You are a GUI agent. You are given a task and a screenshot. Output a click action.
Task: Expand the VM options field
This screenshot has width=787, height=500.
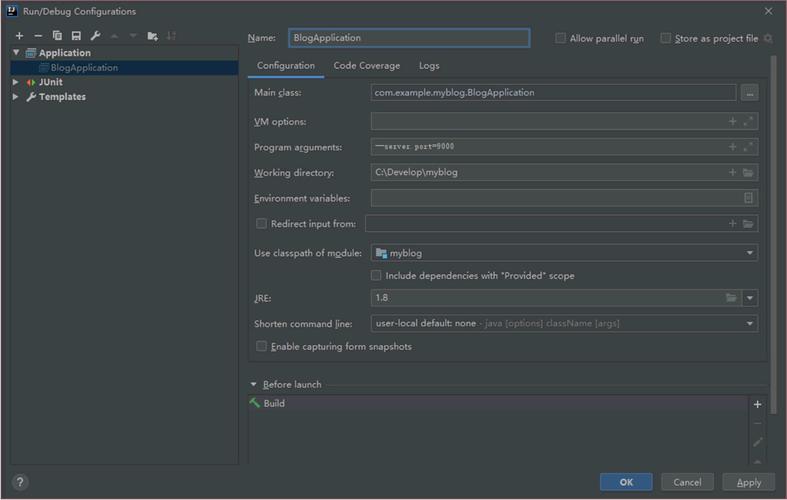pyautogui.click(x=748, y=121)
